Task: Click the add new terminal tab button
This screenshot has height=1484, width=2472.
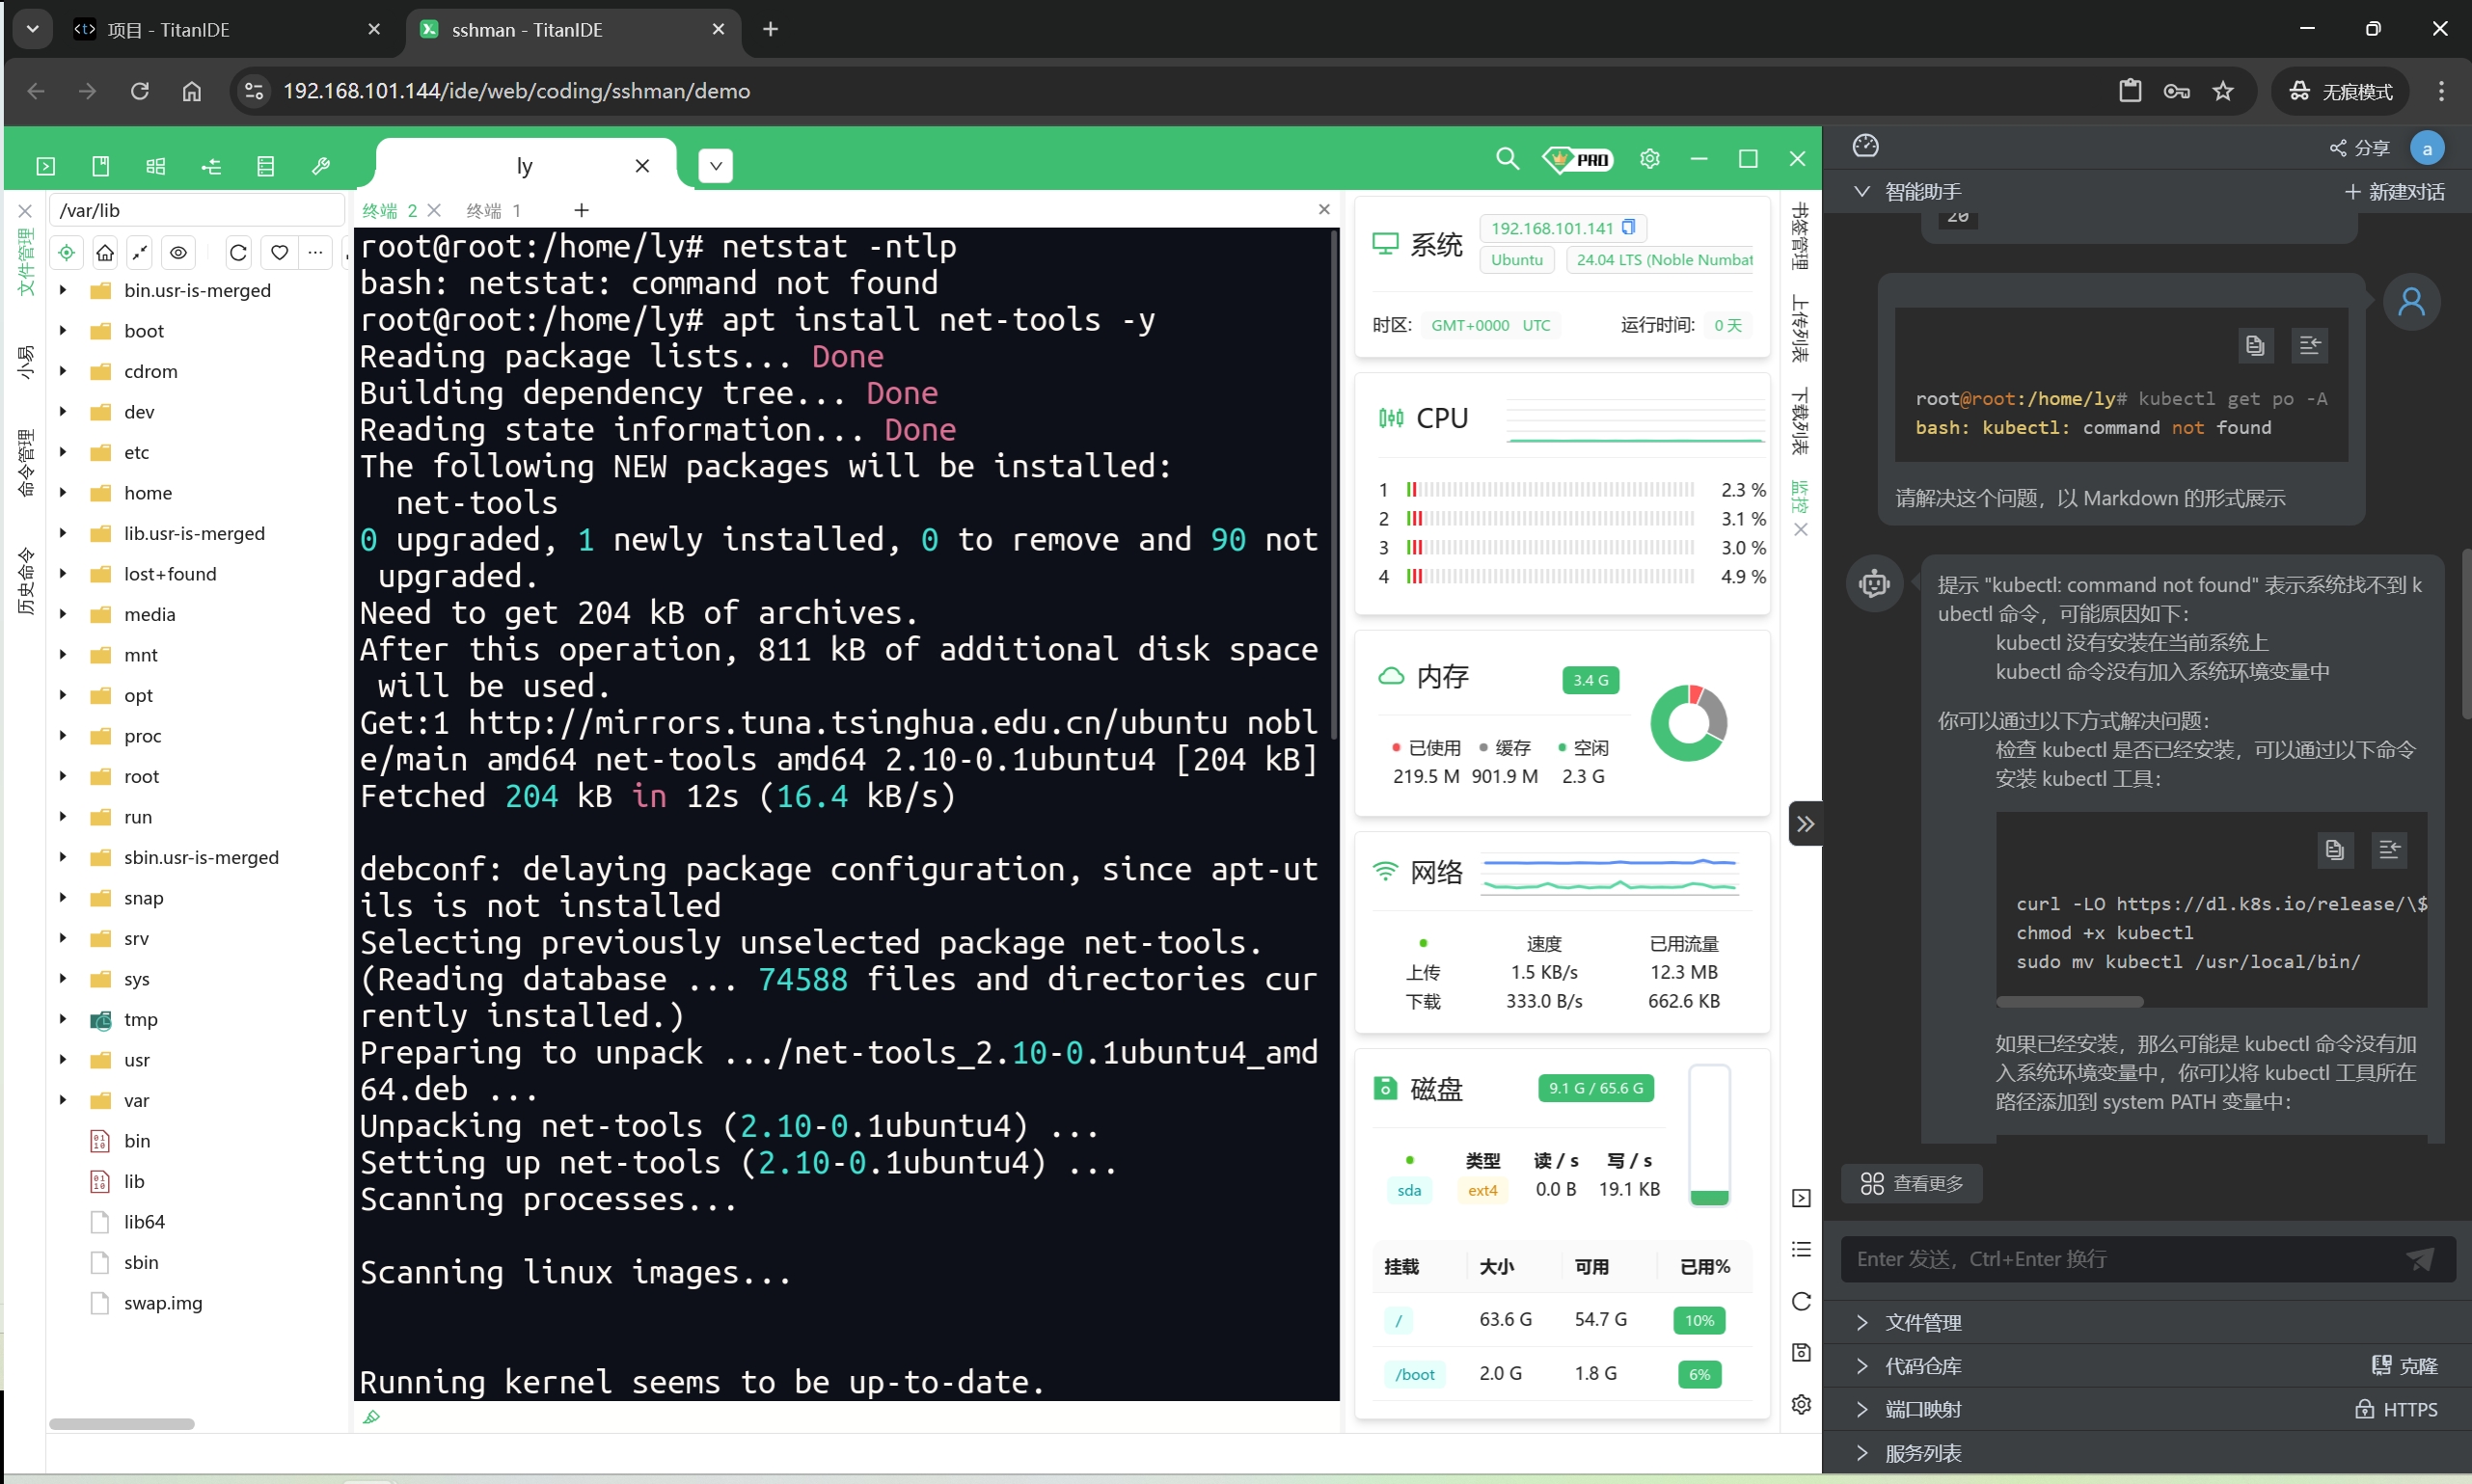Action: coord(583,210)
